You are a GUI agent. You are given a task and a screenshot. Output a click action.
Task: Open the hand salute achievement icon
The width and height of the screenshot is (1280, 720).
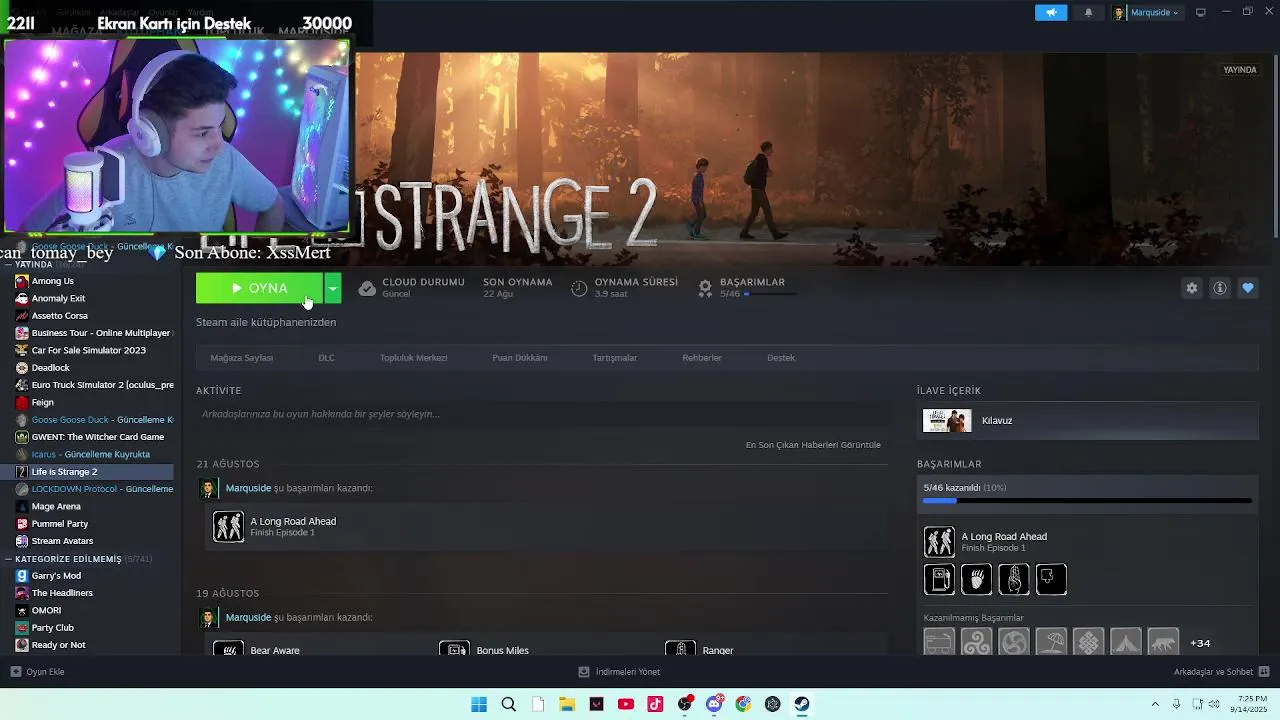click(1014, 579)
